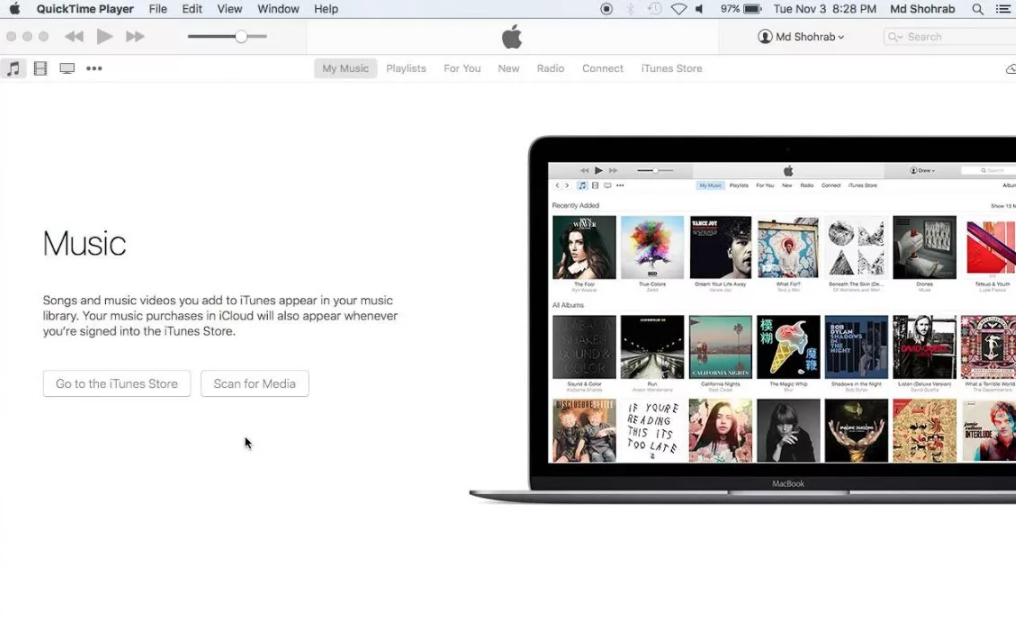Go to the iTunes Store tab
This screenshot has width=1016, height=642.
[x=671, y=69]
